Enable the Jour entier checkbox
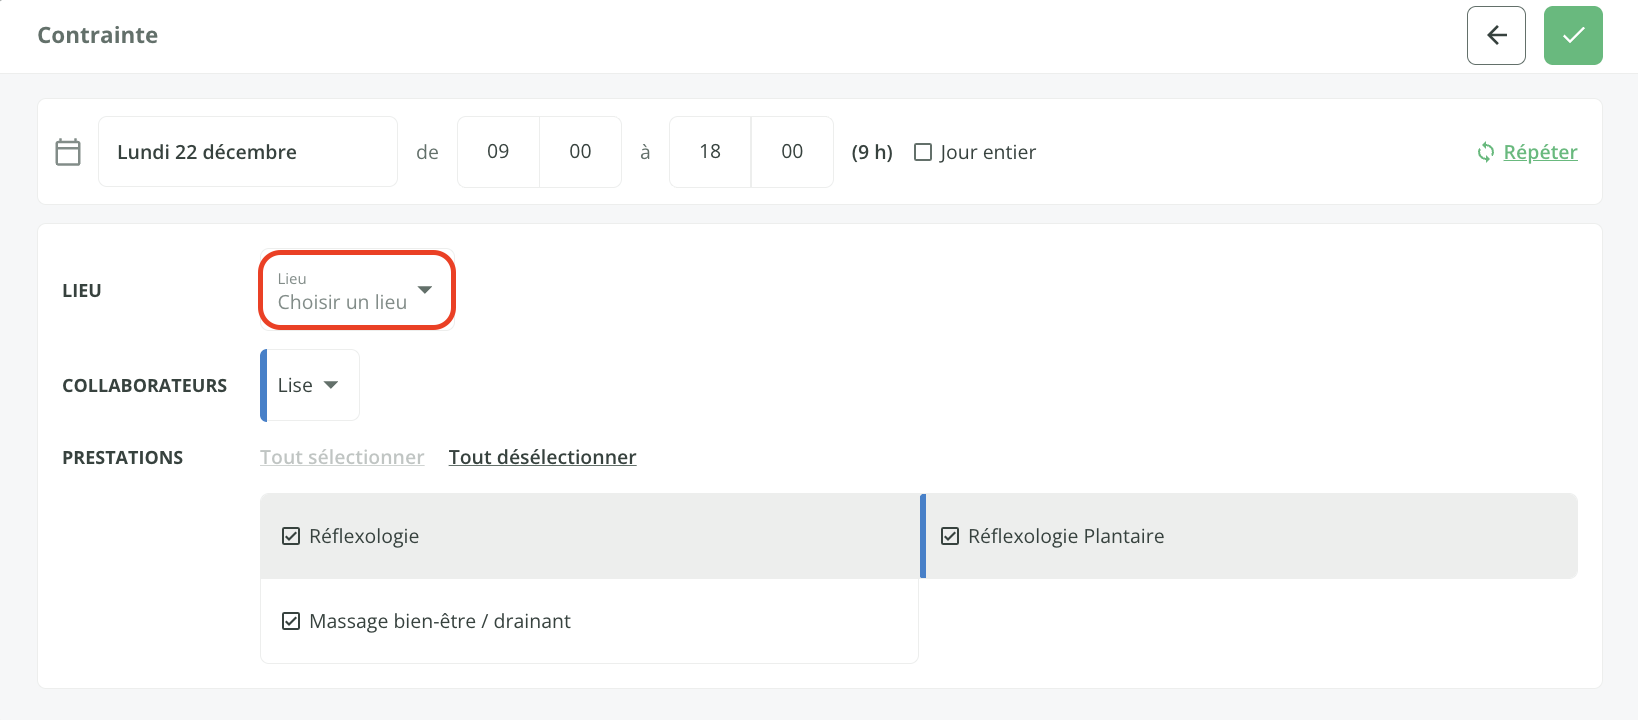This screenshot has height=720, width=1638. coord(923,152)
